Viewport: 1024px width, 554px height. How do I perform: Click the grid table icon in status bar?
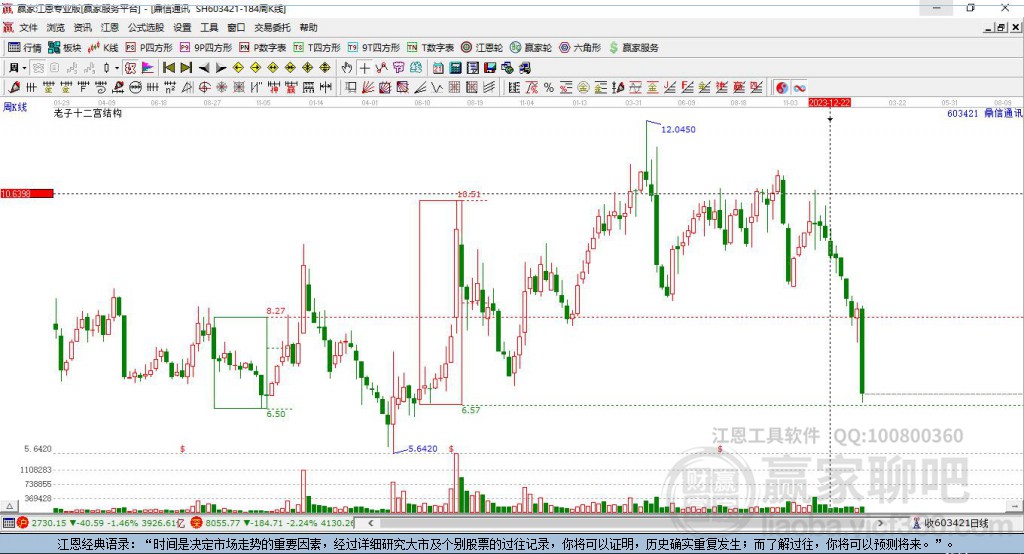[8, 523]
